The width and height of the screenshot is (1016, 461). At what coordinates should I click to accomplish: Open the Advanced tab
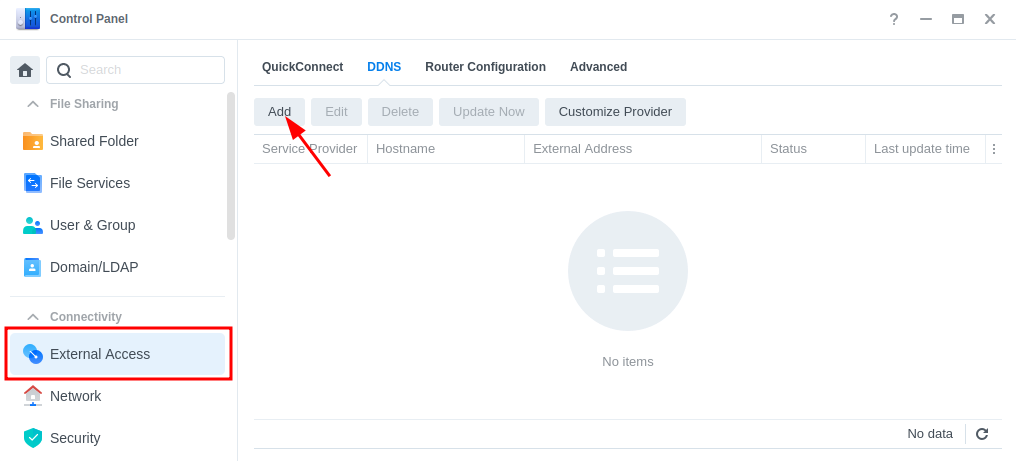click(x=598, y=67)
